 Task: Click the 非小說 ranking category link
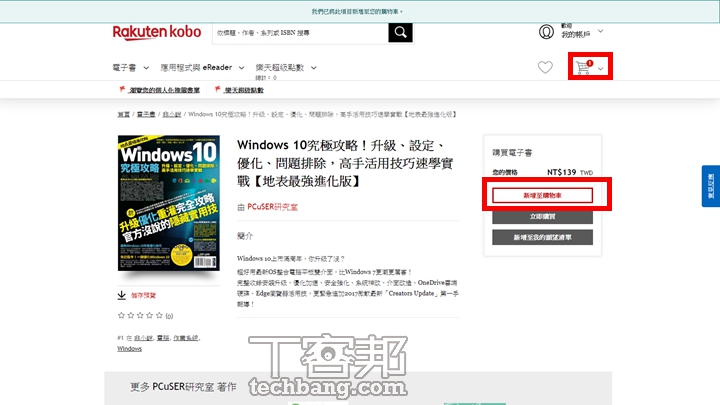click(143, 338)
